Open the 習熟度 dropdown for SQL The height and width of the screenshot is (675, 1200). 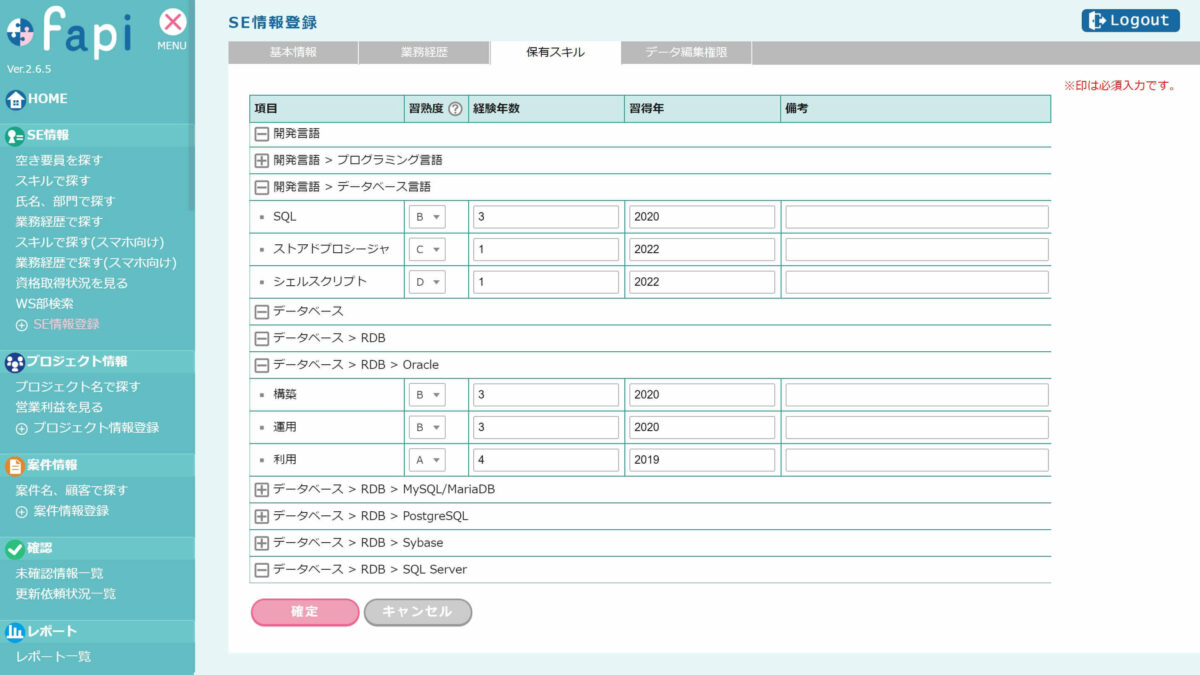click(x=427, y=217)
